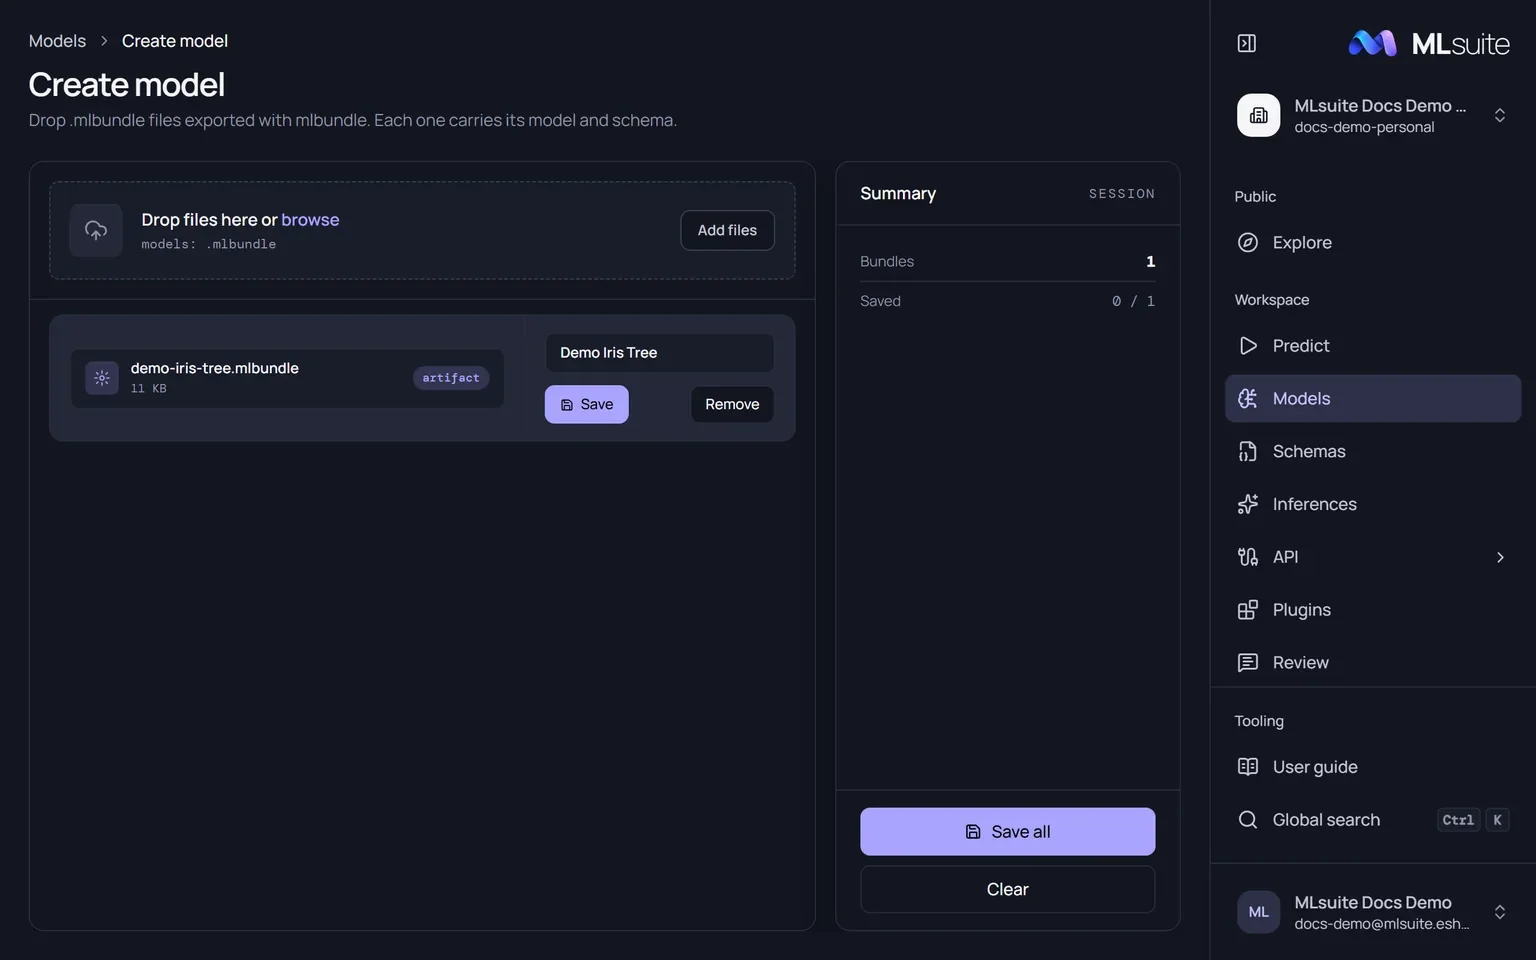This screenshot has height=960, width=1536.
Task: Open the user account menu chevron
Action: (x=1499, y=912)
